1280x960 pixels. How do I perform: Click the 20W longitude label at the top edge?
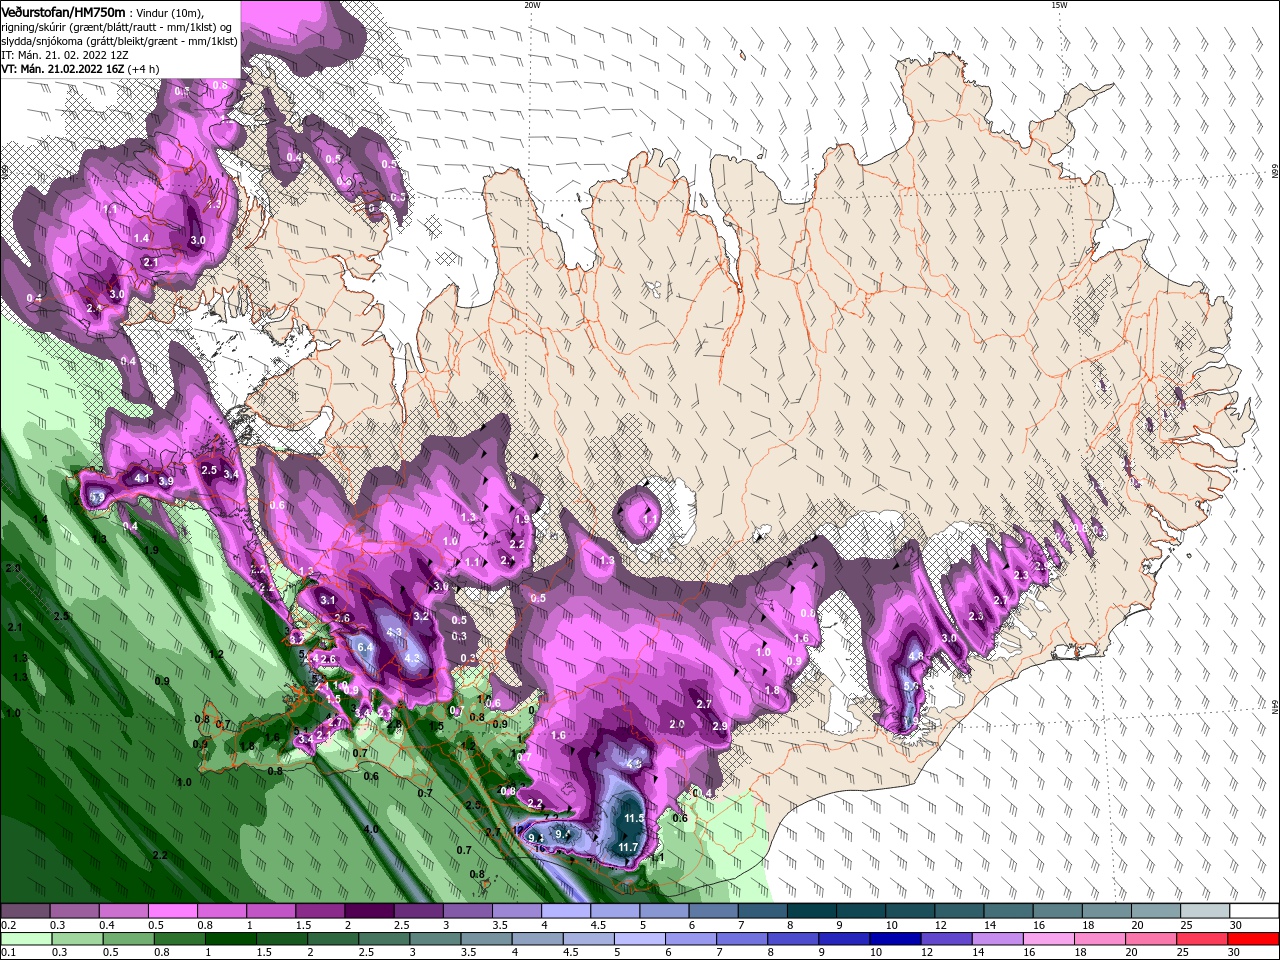point(532,5)
